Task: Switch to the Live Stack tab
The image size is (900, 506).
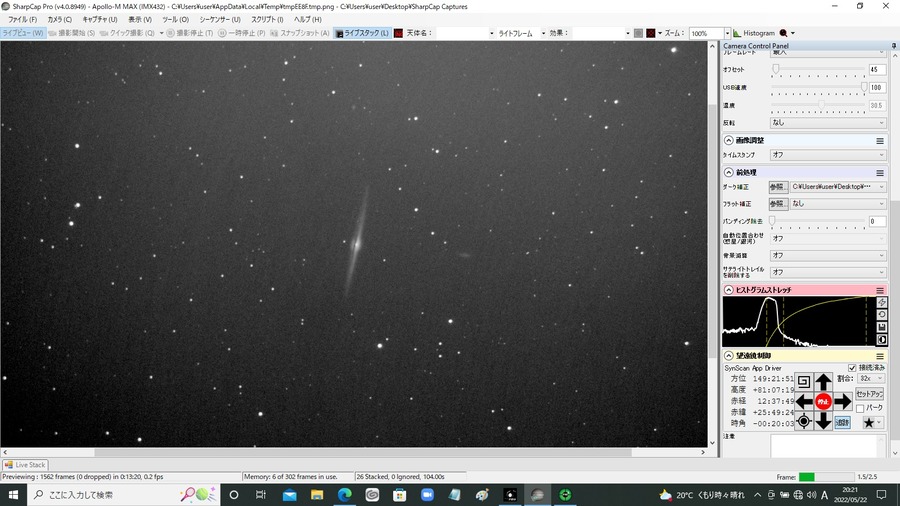Action: [x=25, y=465]
